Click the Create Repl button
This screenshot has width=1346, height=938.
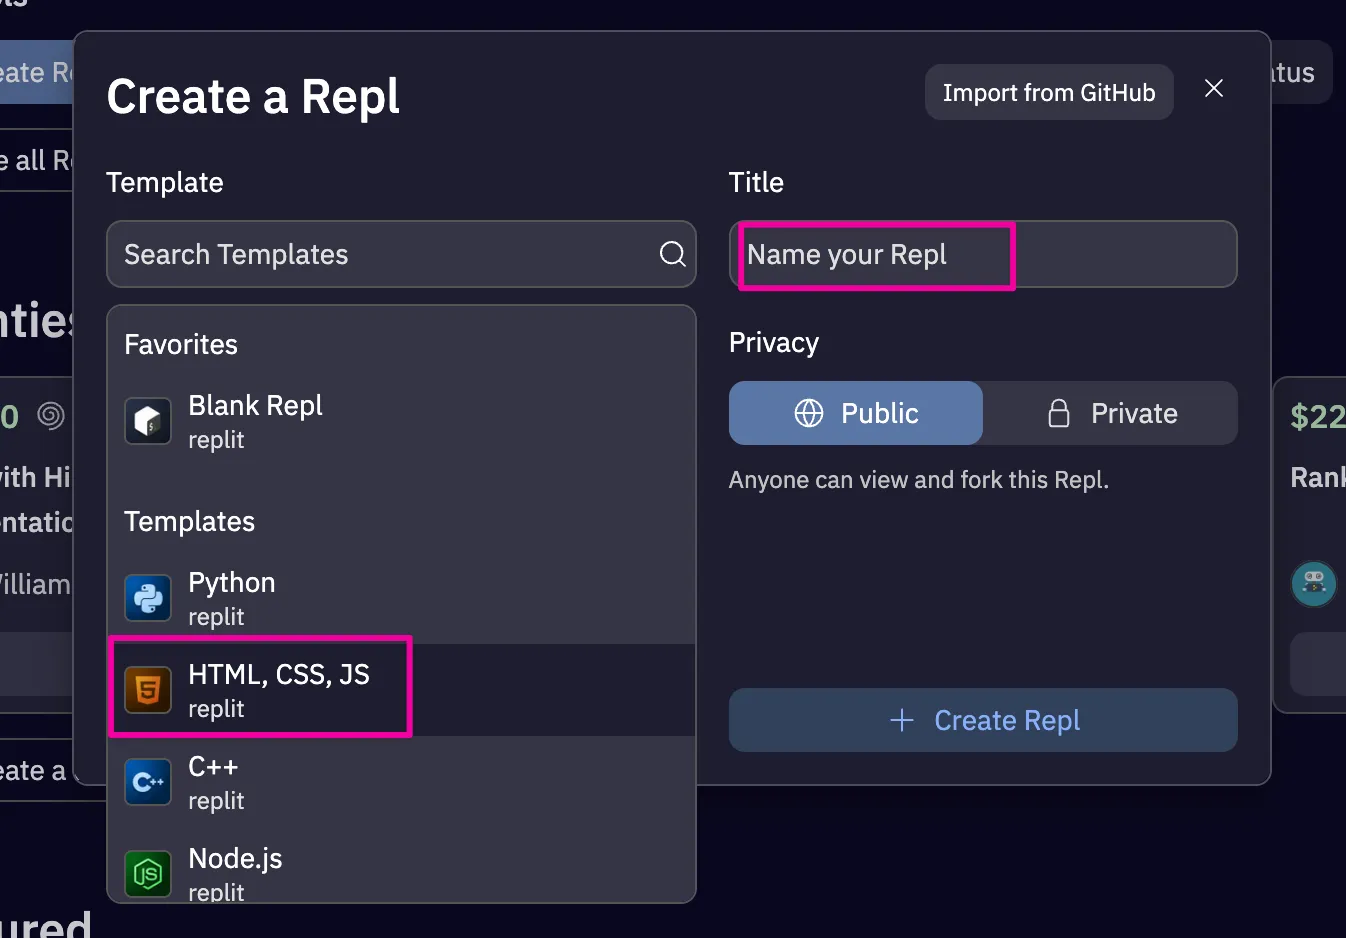(983, 720)
